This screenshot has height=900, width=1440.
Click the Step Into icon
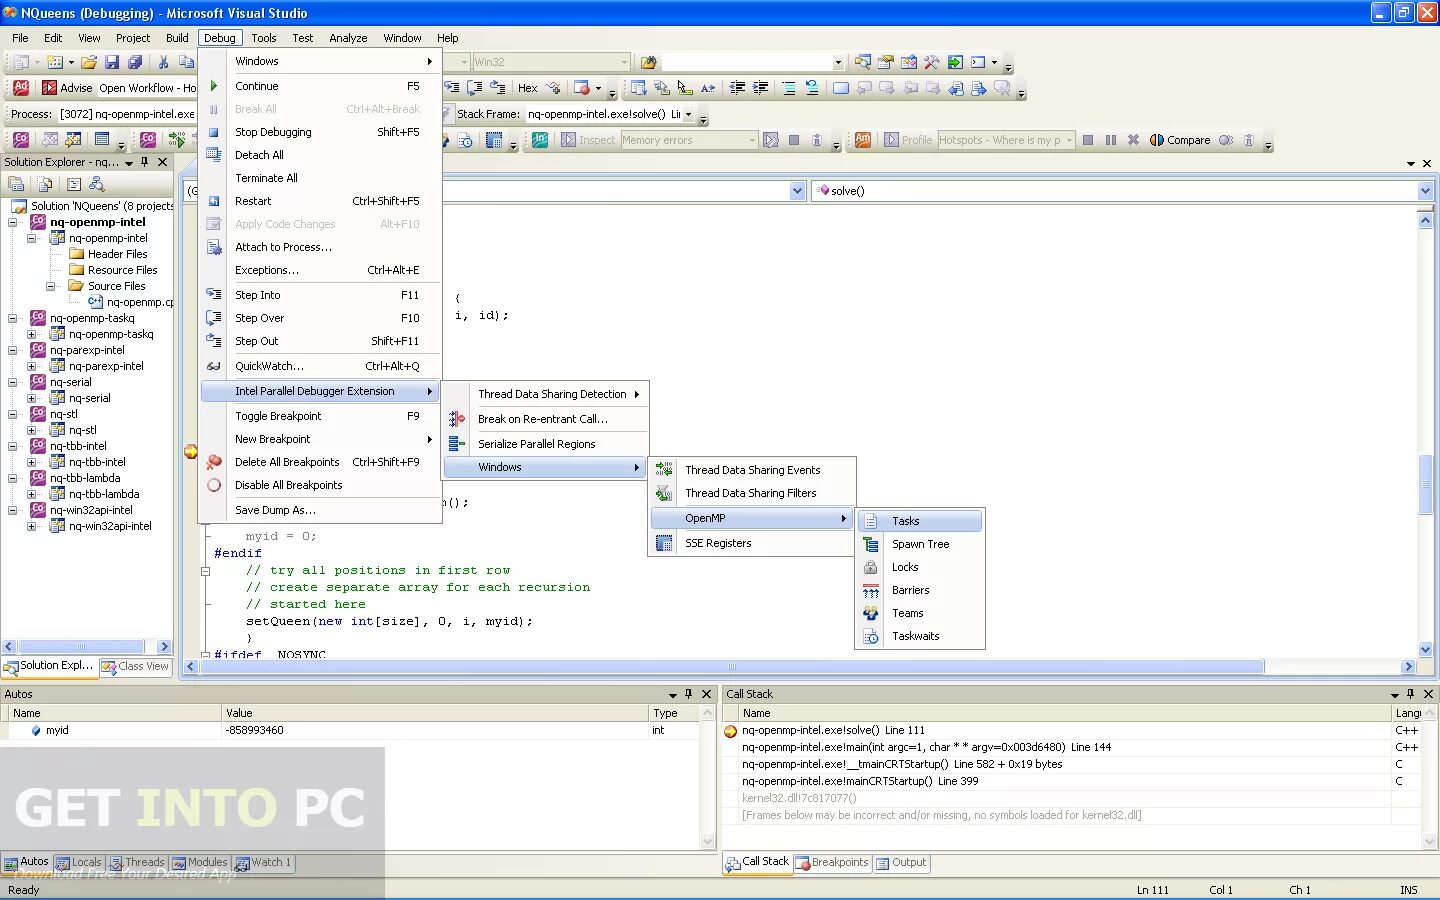213,295
